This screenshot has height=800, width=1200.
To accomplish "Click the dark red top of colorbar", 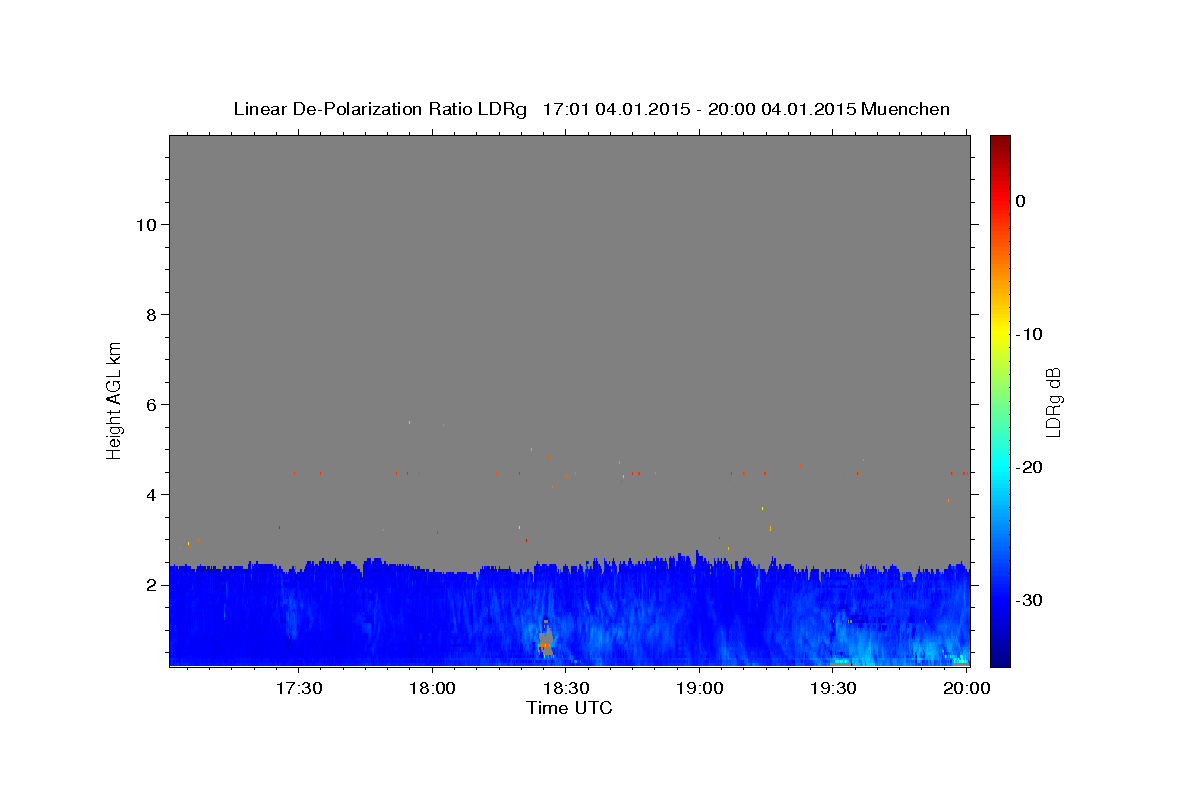I will click(x=1000, y=142).
